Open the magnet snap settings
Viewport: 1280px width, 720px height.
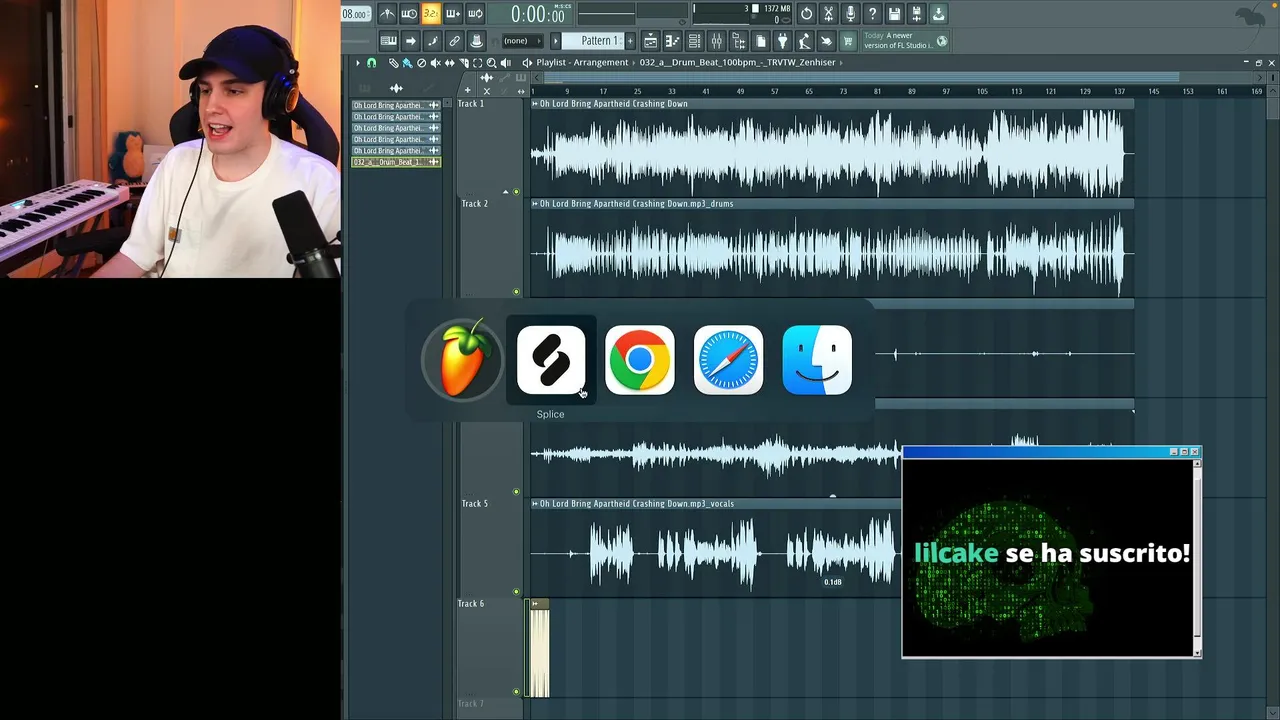(371, 62)
